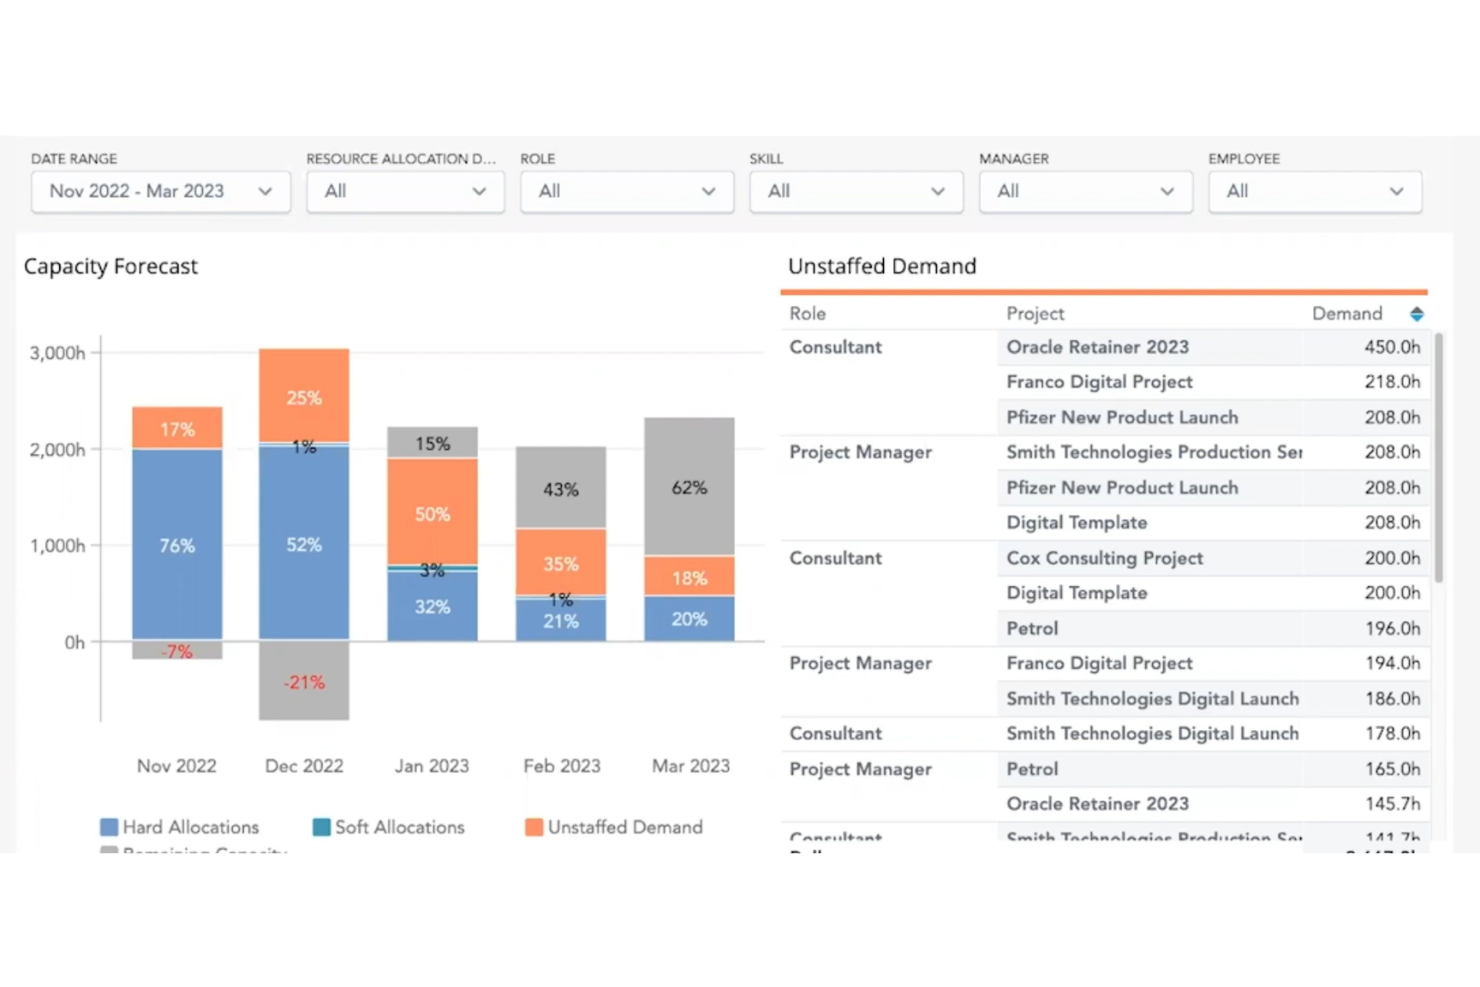The width and height of the screenshot is (1480, 987).
Task: Expand the Skill filter dropdown
Action: [856, 191]
